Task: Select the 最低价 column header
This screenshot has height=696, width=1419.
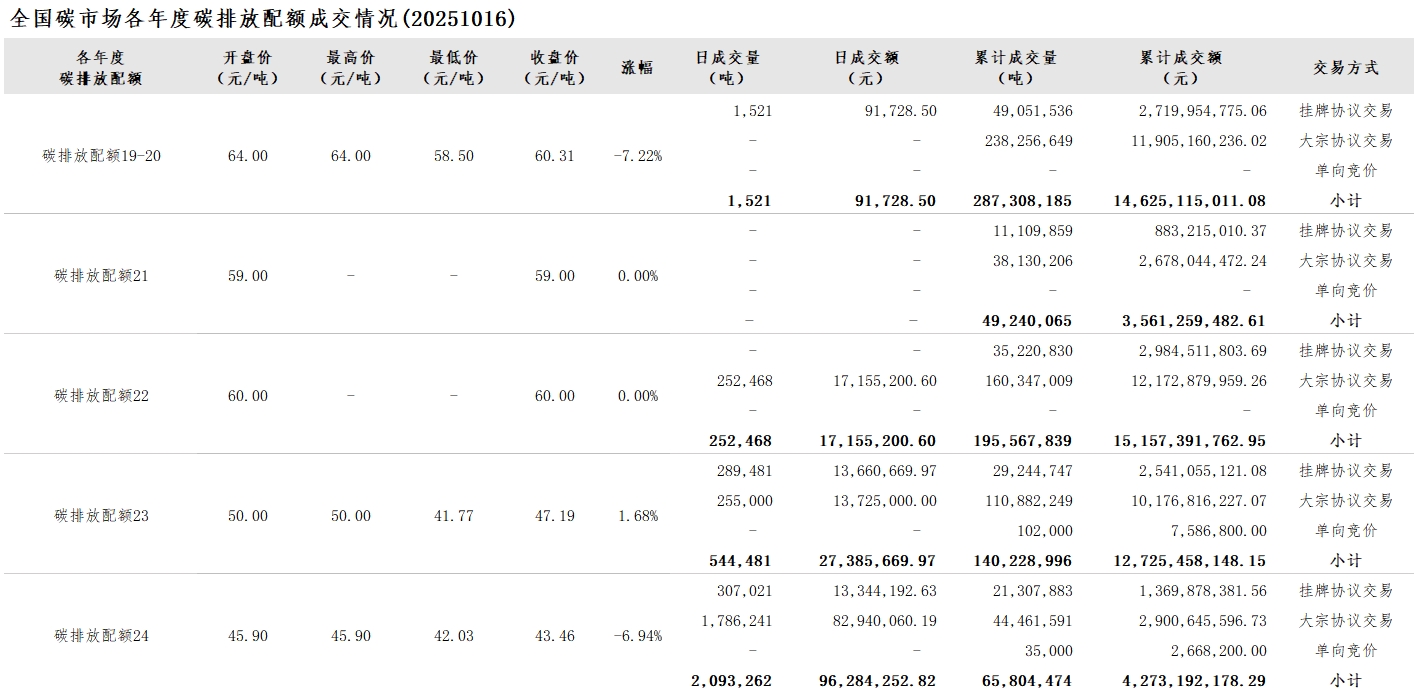Action: coord(453,68)
